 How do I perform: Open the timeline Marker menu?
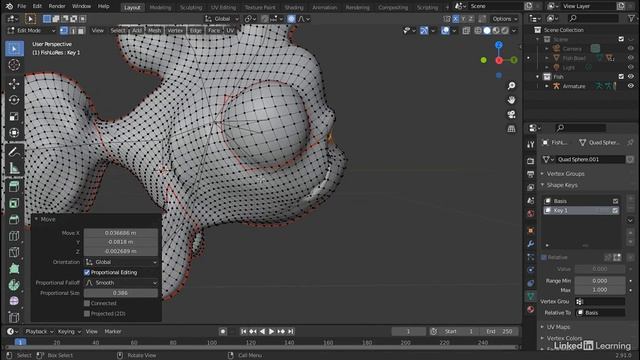[x=113, y=331]
